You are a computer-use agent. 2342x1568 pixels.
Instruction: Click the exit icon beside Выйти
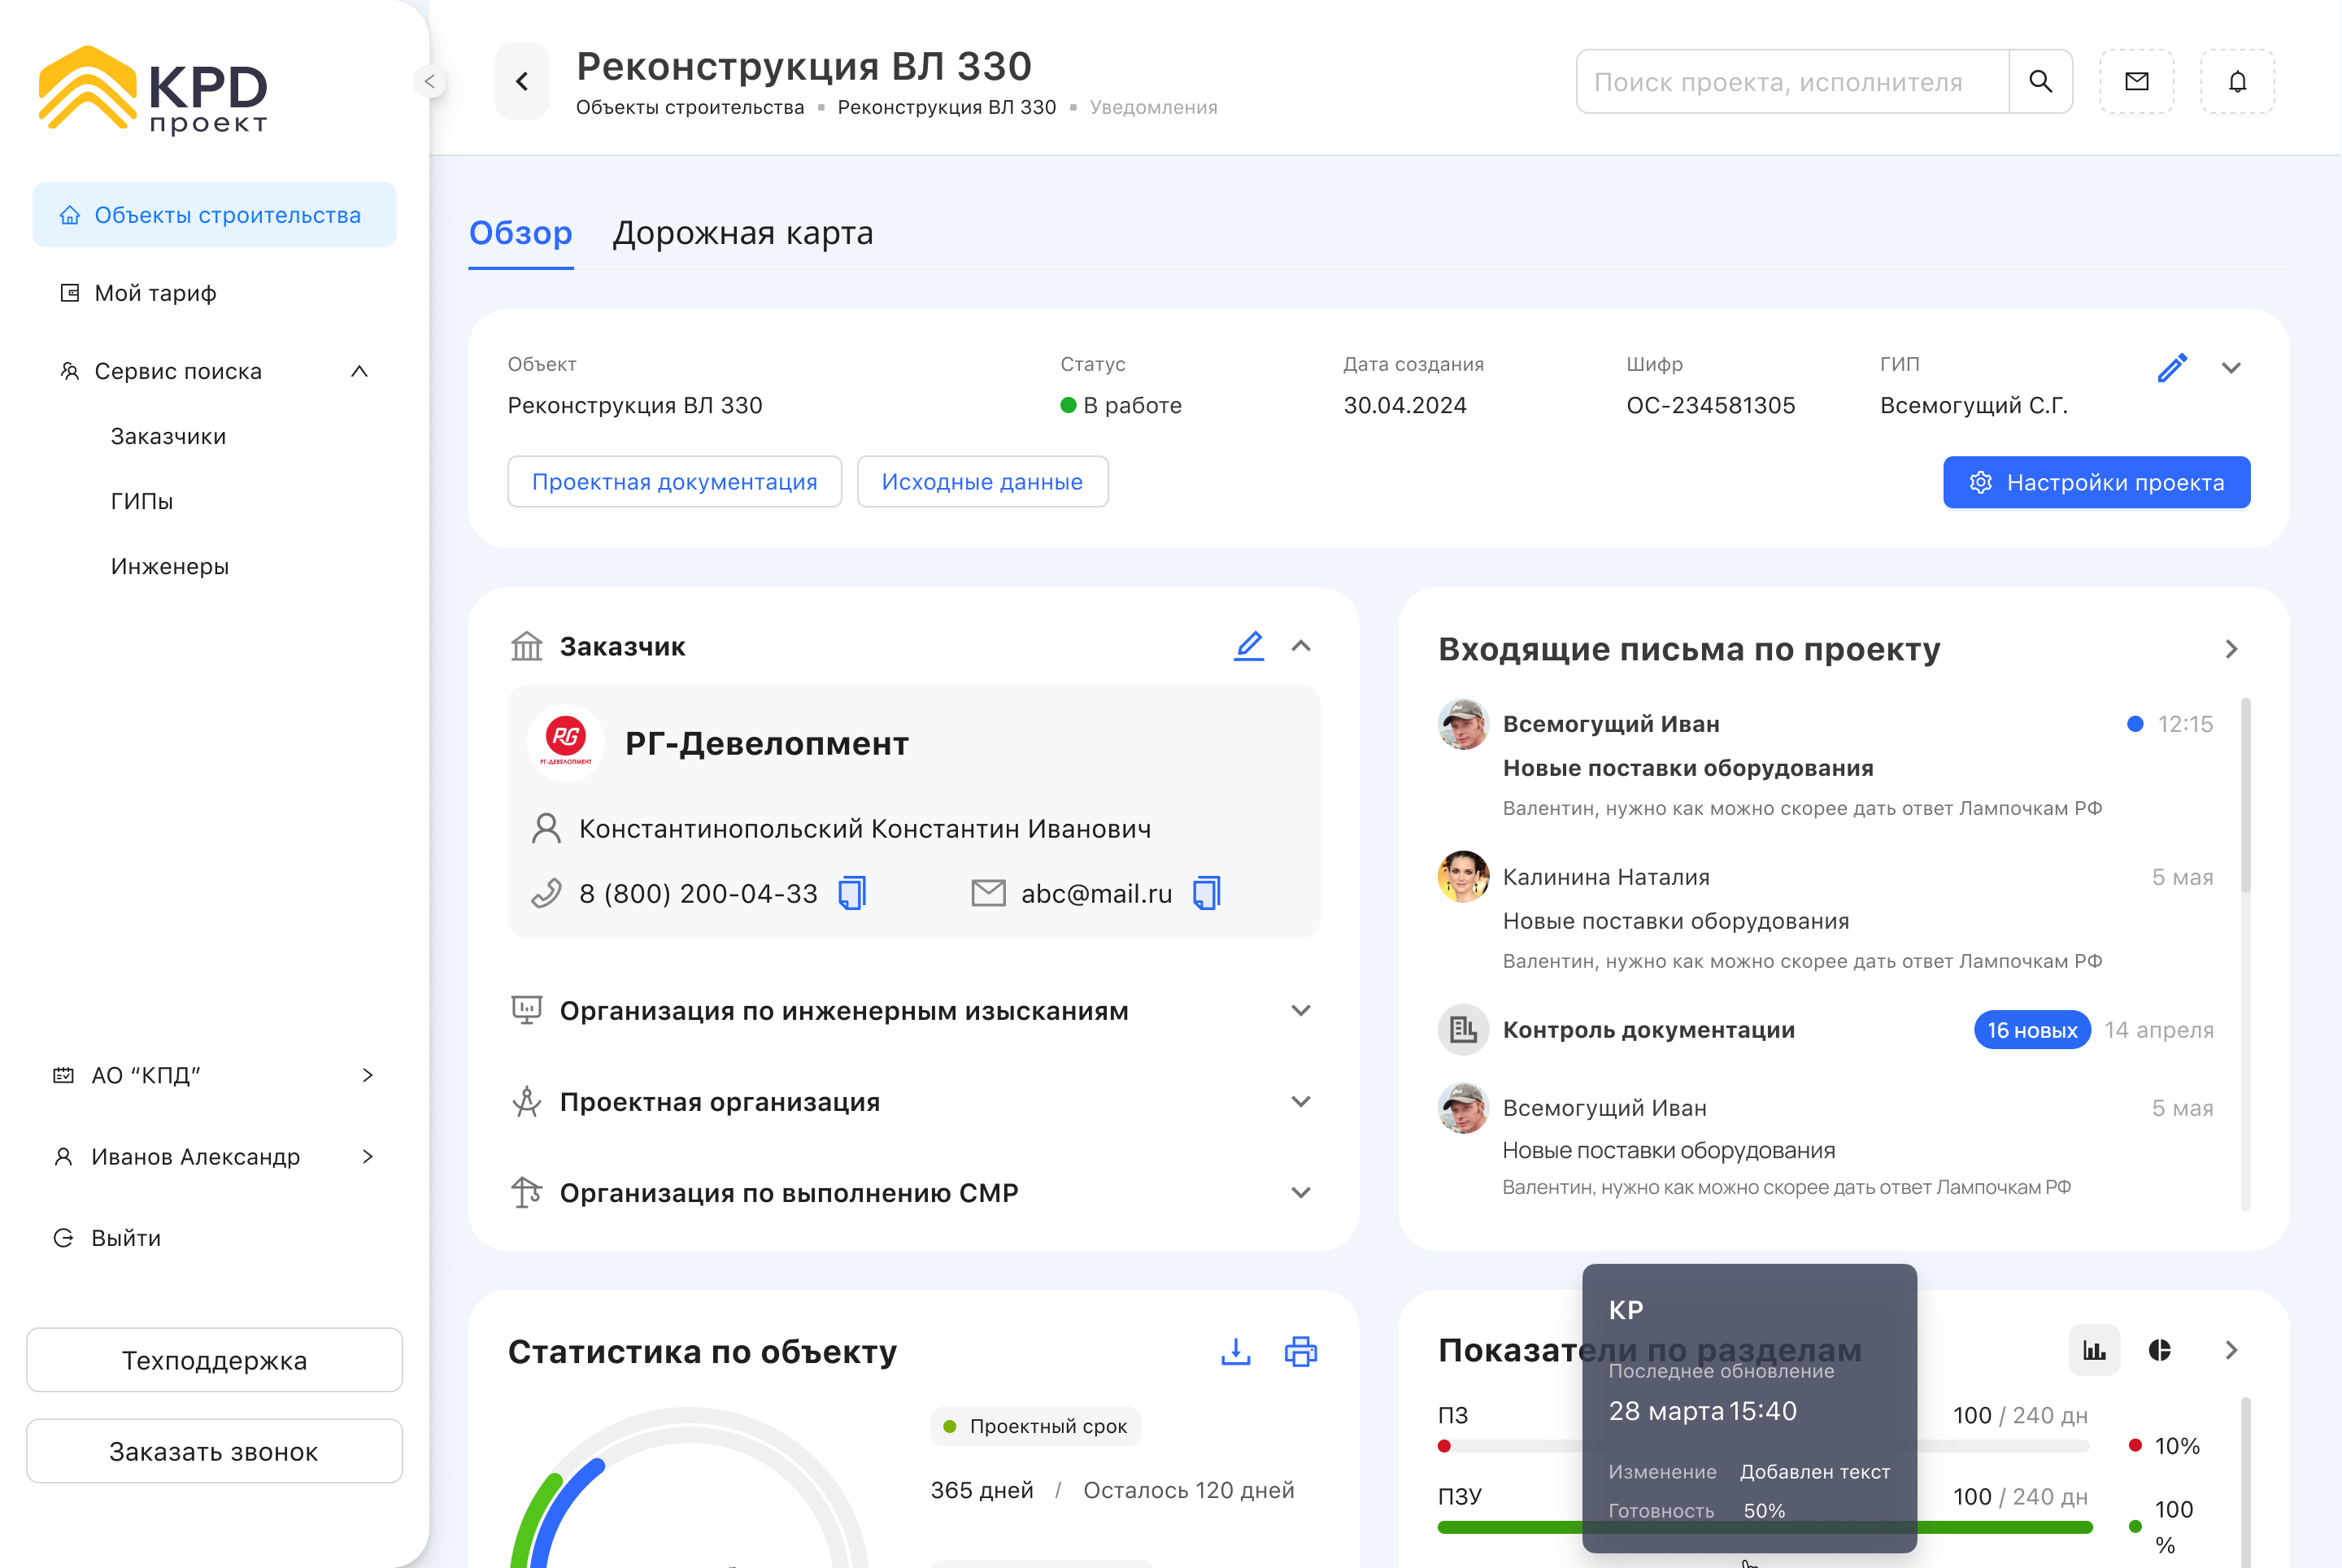click(63, 1238)
